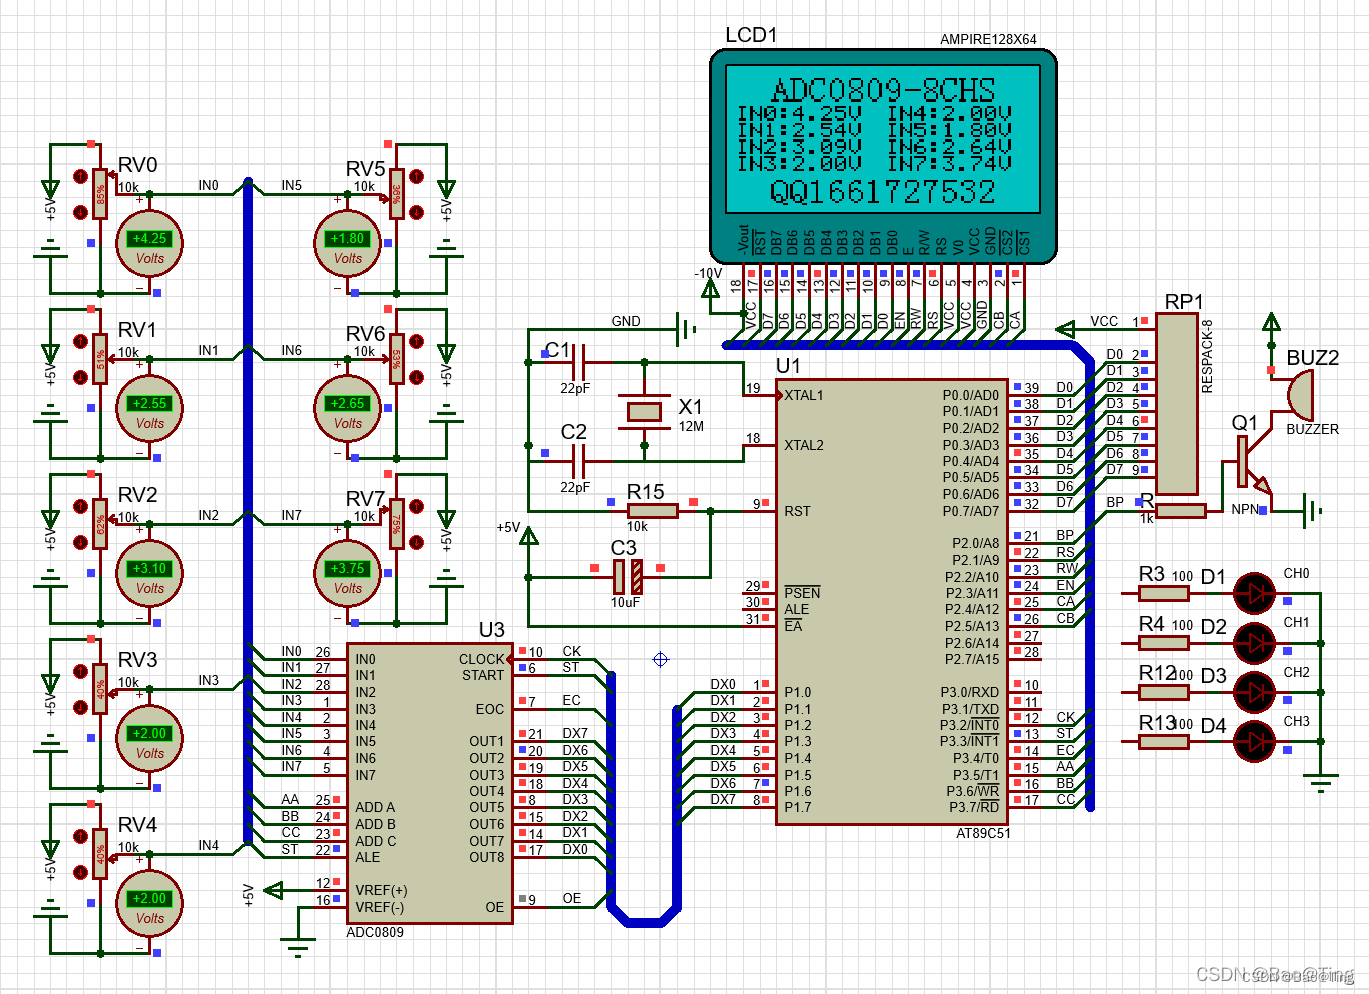
Task: Click RV7 potentiometer increase arrow
Action: pyautogui.click(x=416, y=506)
